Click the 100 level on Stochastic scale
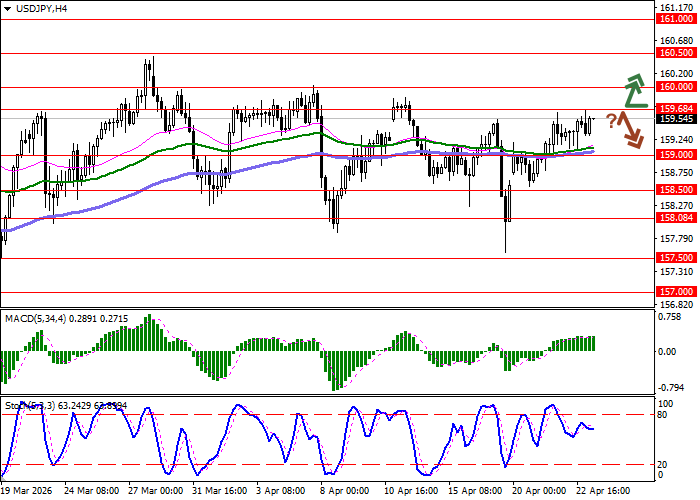700x500 pixels. [666, 404]
